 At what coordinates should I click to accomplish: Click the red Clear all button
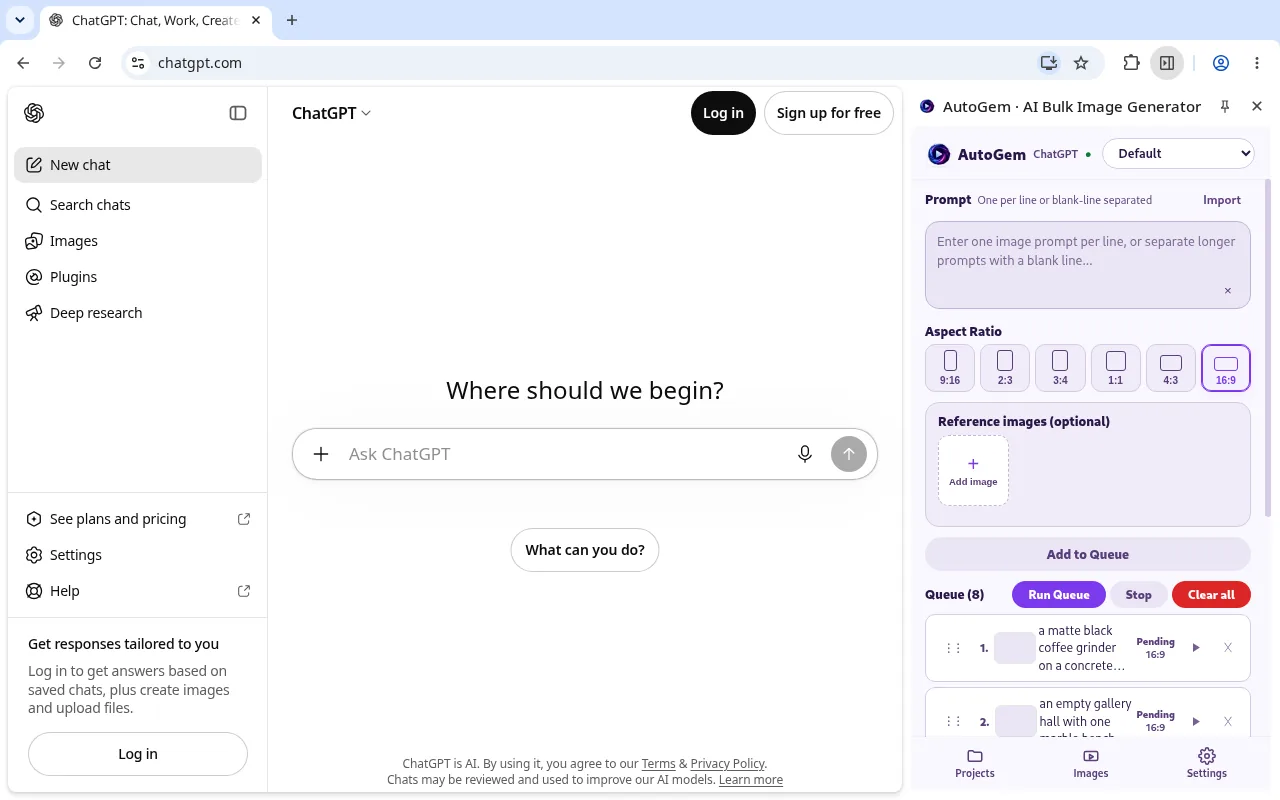coord(1211,595)
